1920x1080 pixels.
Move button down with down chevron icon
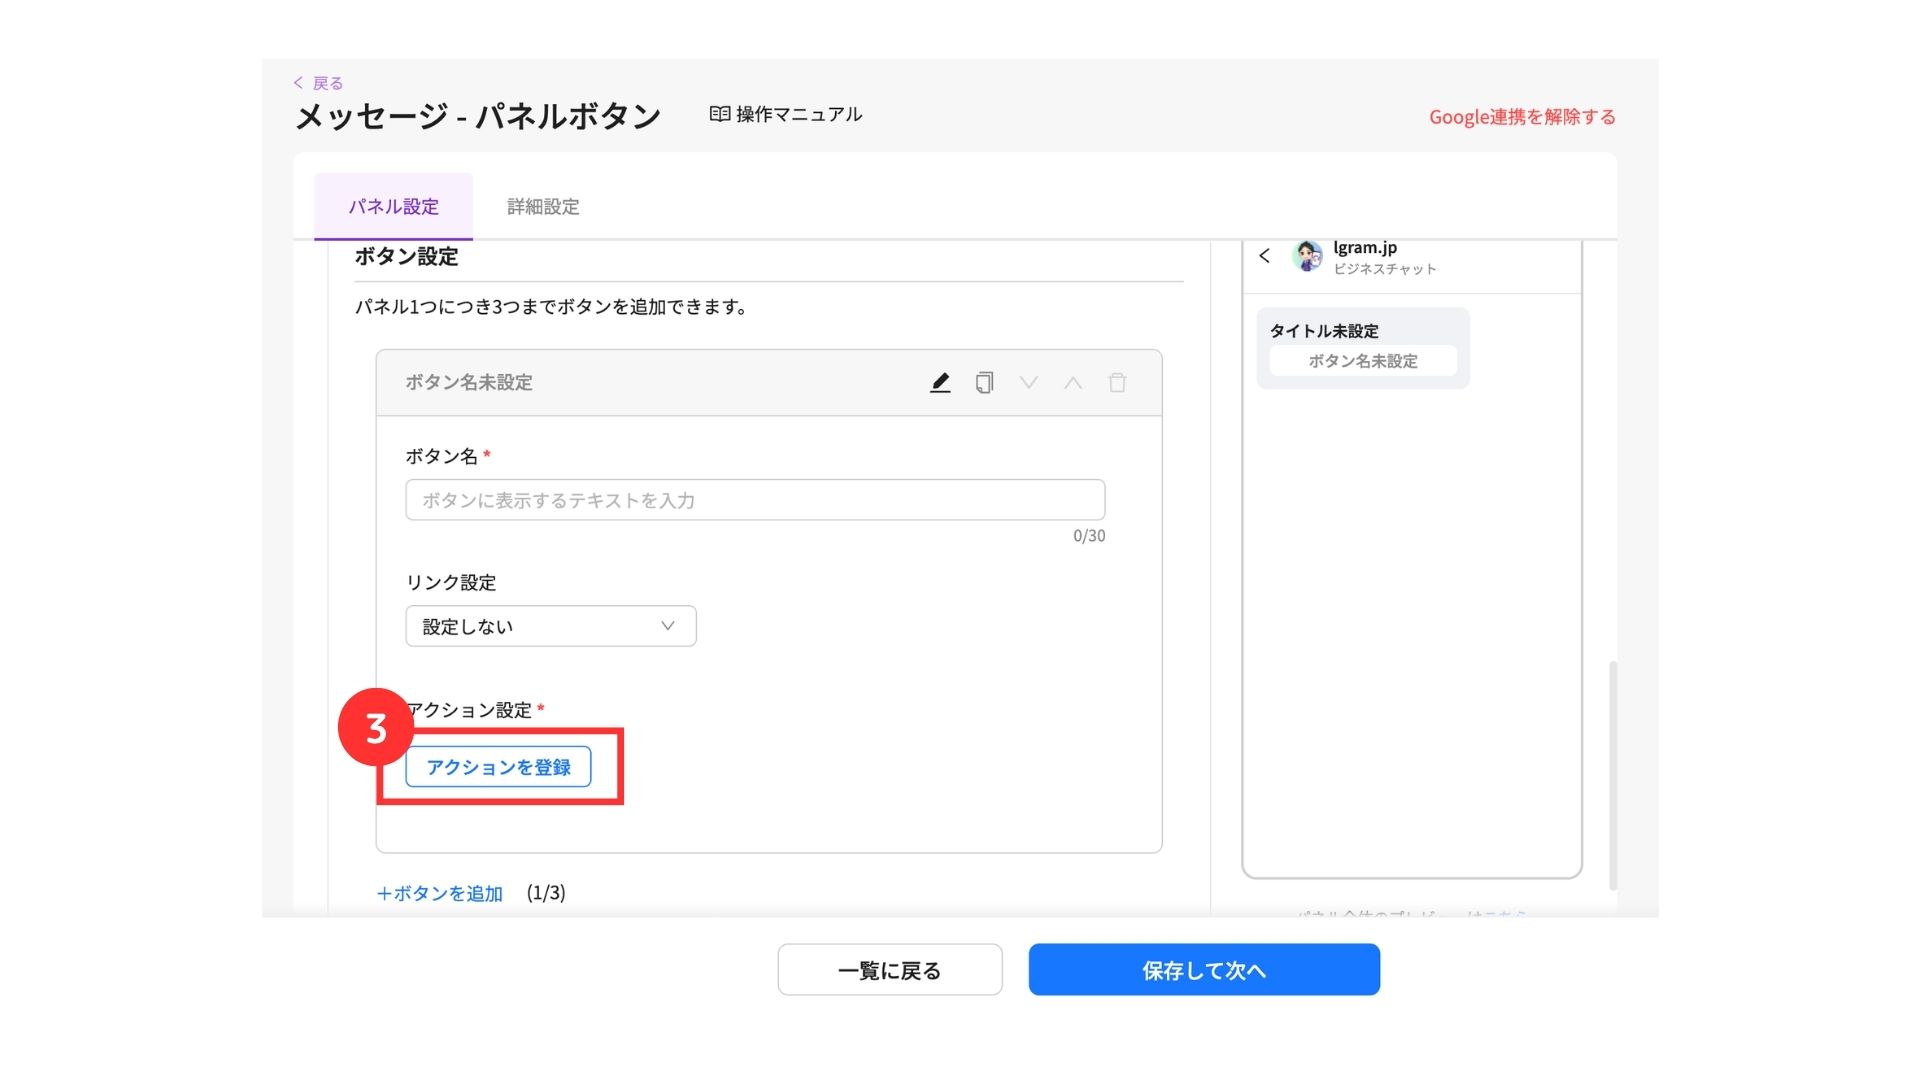(x=1028, y=383)
